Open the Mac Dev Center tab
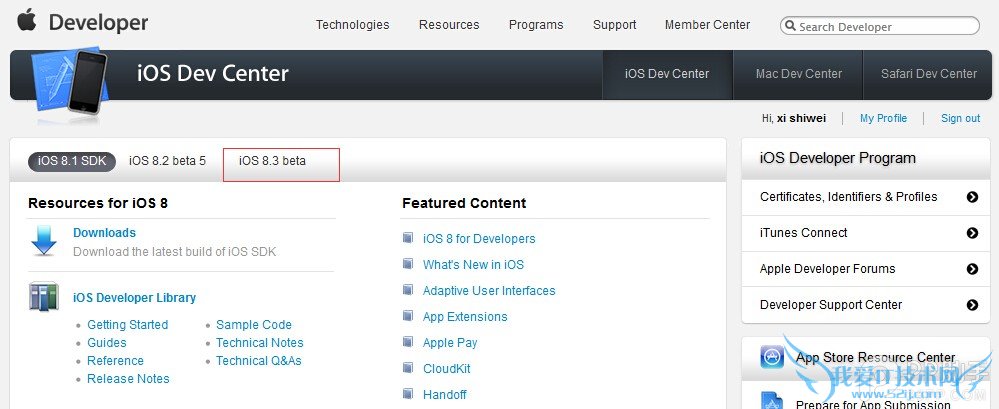Screen dimensions: 999x409 pos(799,74)
